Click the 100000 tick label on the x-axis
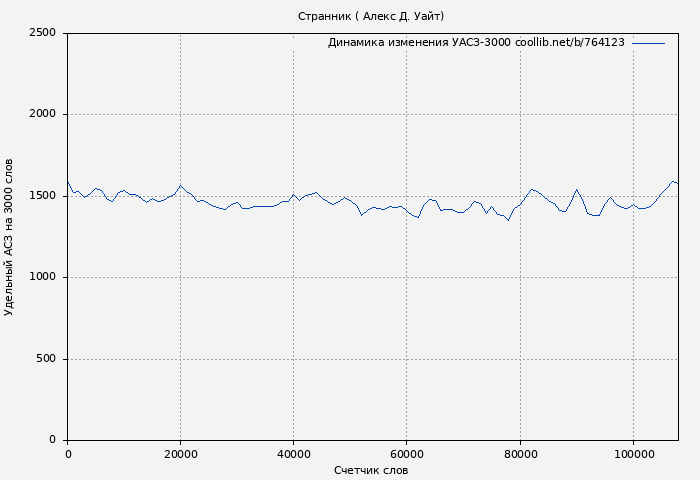Image resolution: width=700 pixels, height=480 pixels. (632, 454)
